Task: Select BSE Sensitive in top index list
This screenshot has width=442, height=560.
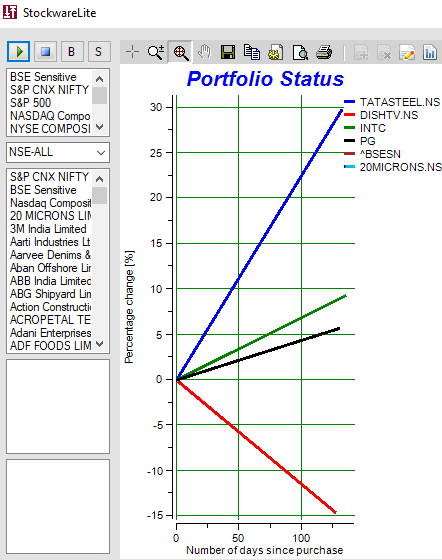Action: click(x=43, y=77)
